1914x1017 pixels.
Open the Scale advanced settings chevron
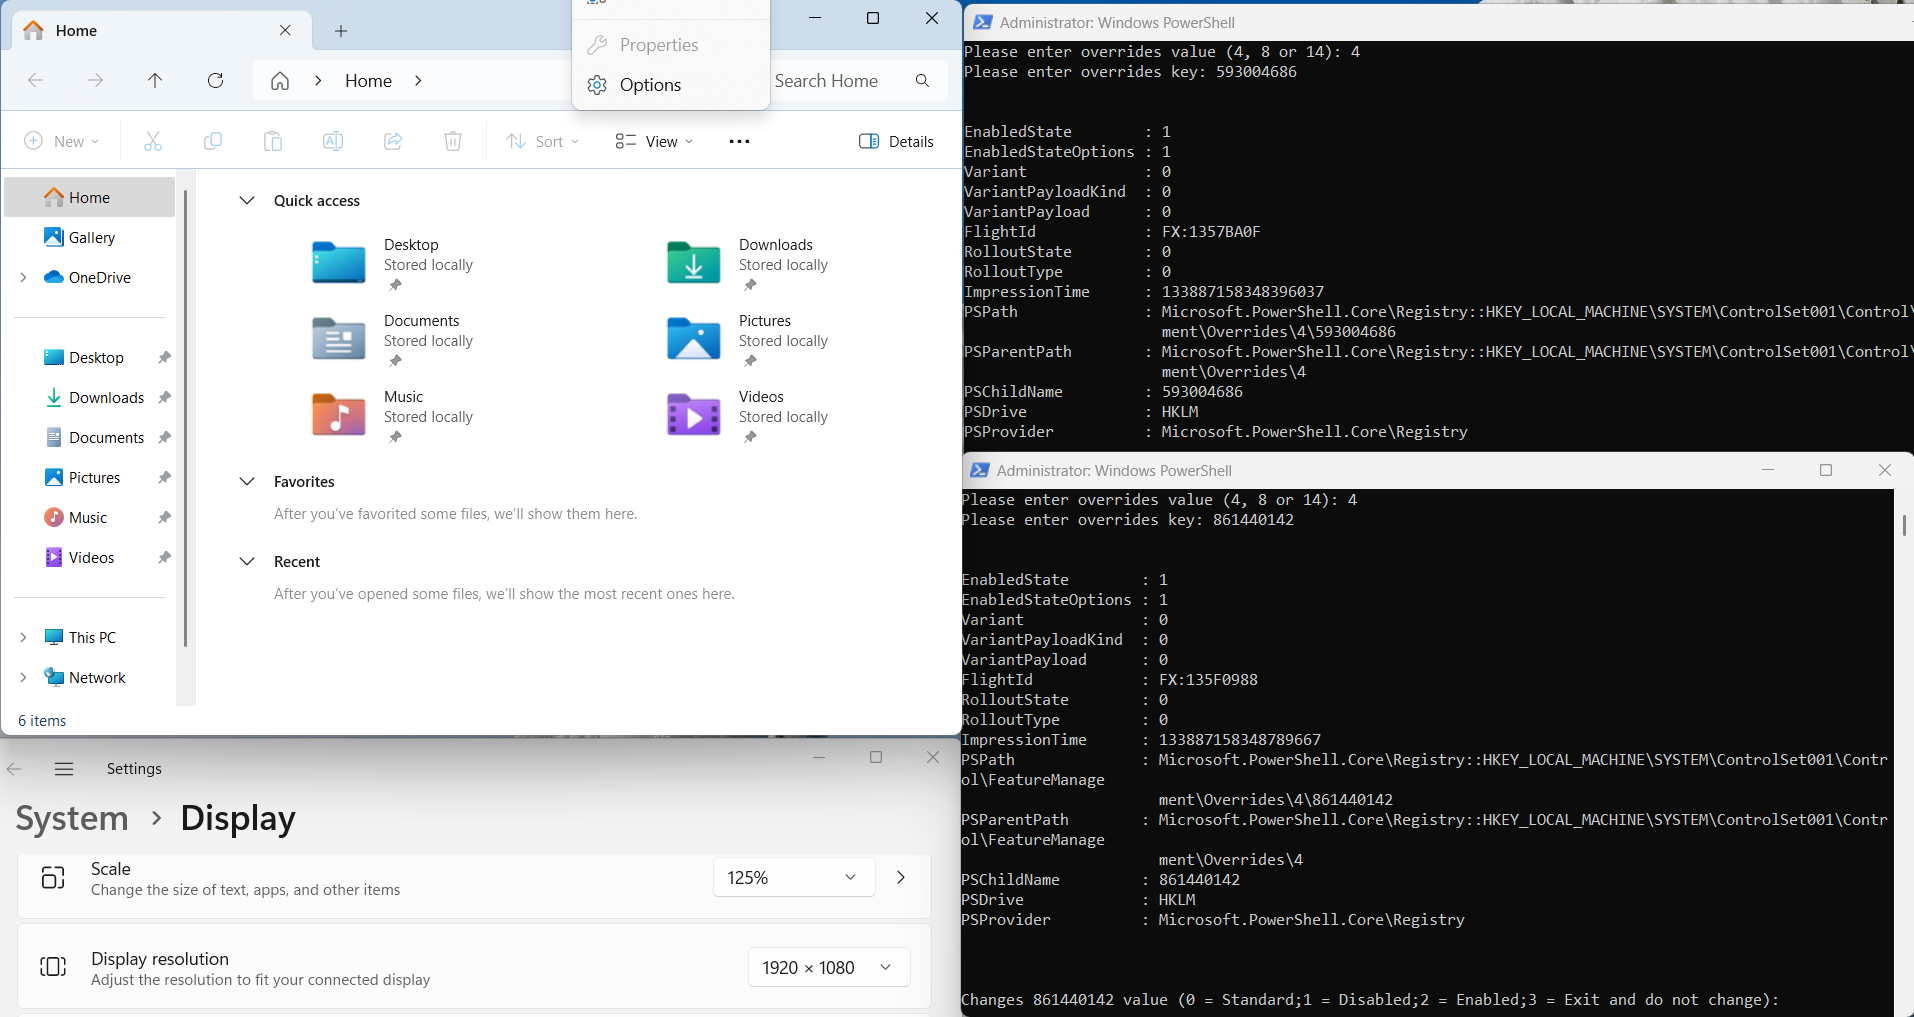click(x=901, y=878)
